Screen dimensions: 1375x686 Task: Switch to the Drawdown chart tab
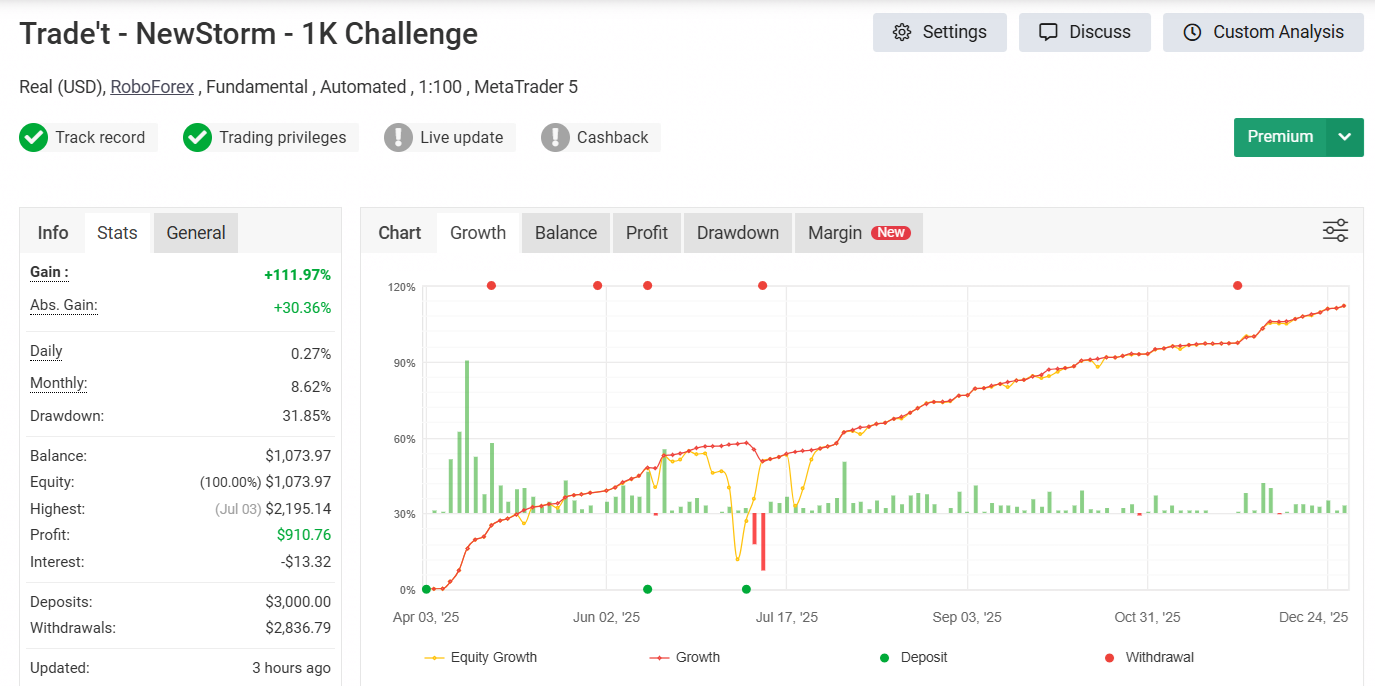click(x=737, y=233)
